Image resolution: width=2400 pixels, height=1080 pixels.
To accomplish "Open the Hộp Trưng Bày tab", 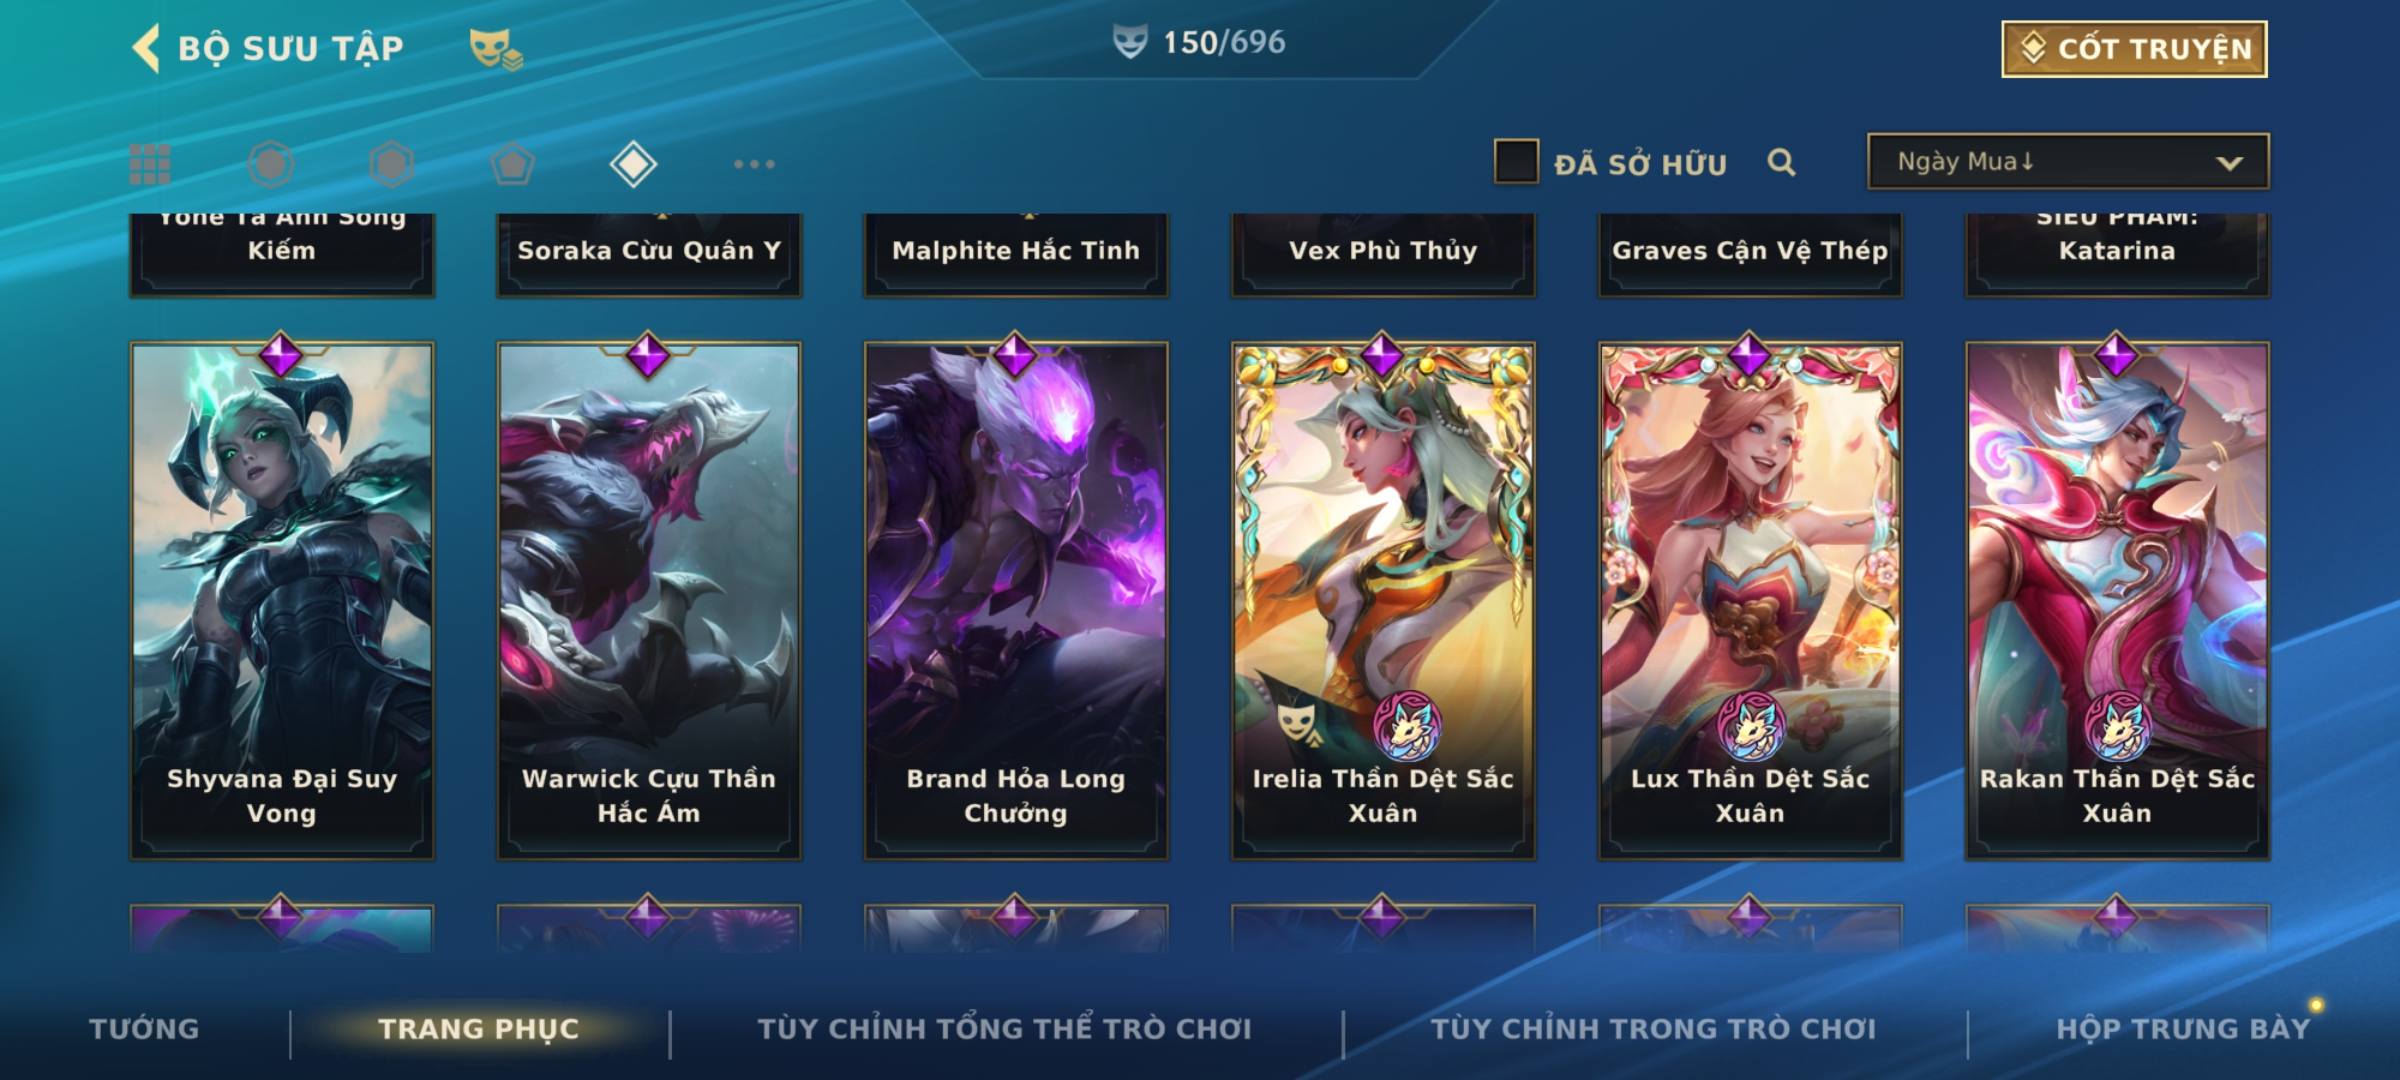I will (x=2183, y=1029).
